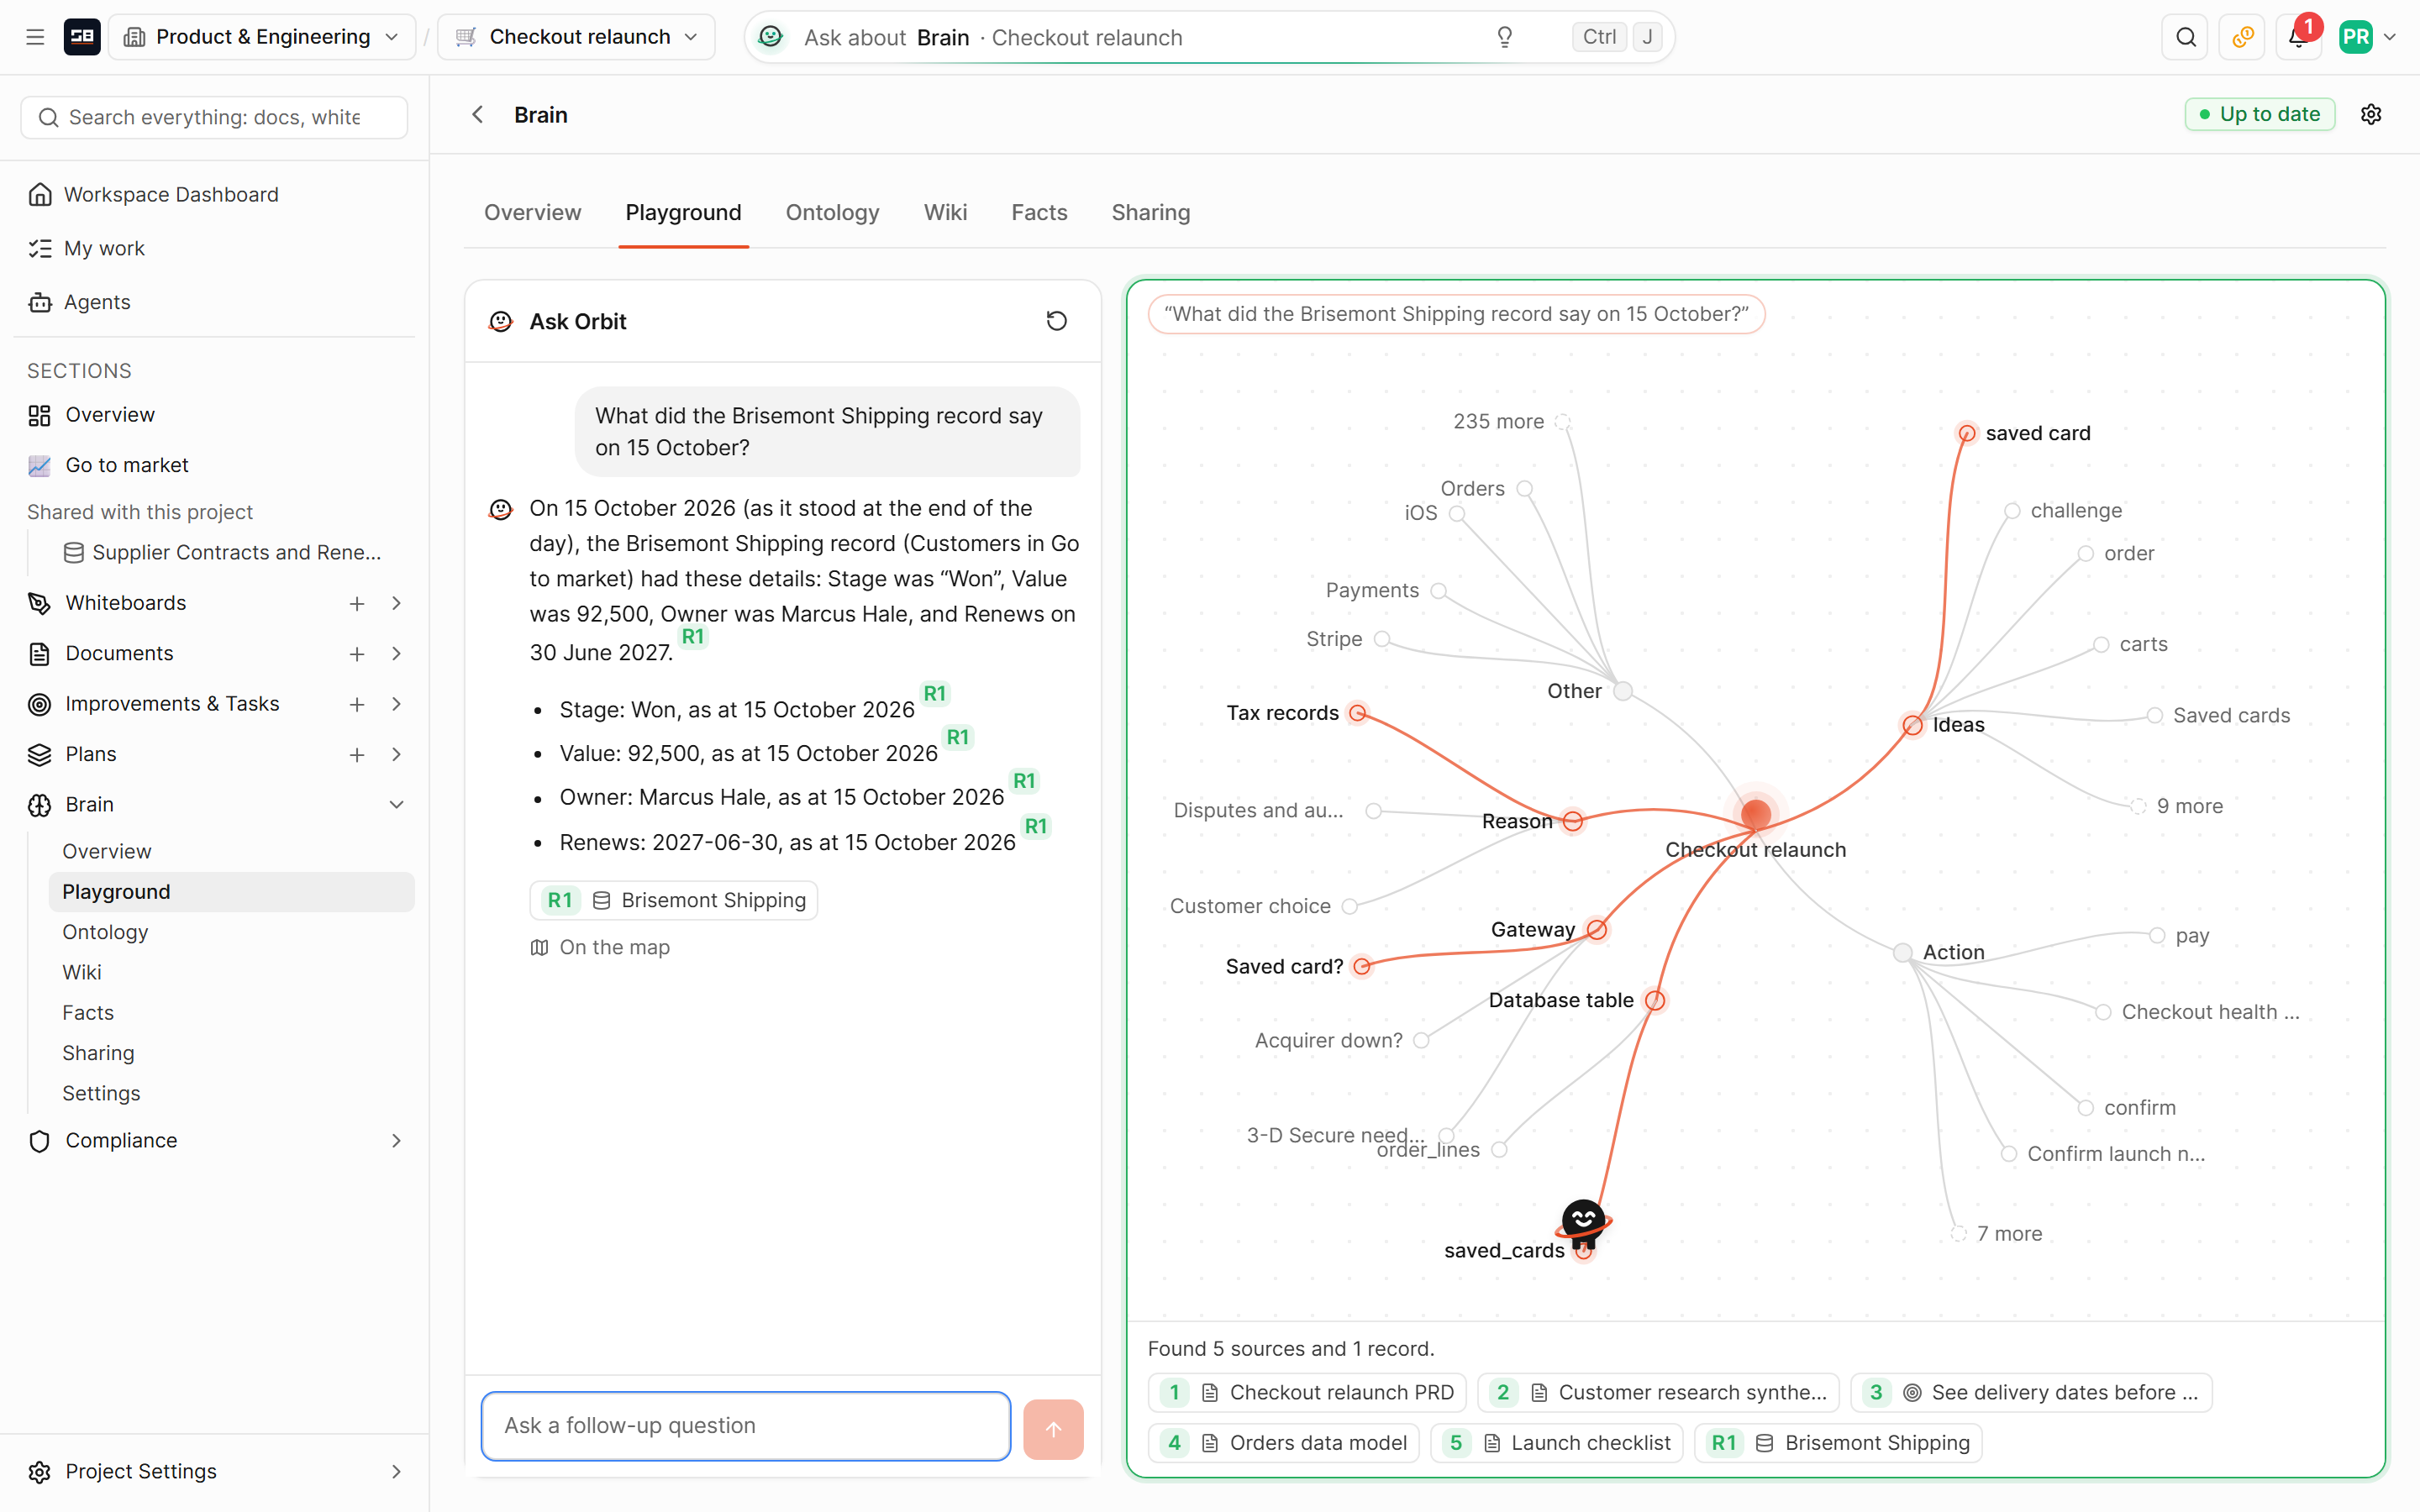
Task: Open Brain settings gear icon
Action: [2370, 114]
